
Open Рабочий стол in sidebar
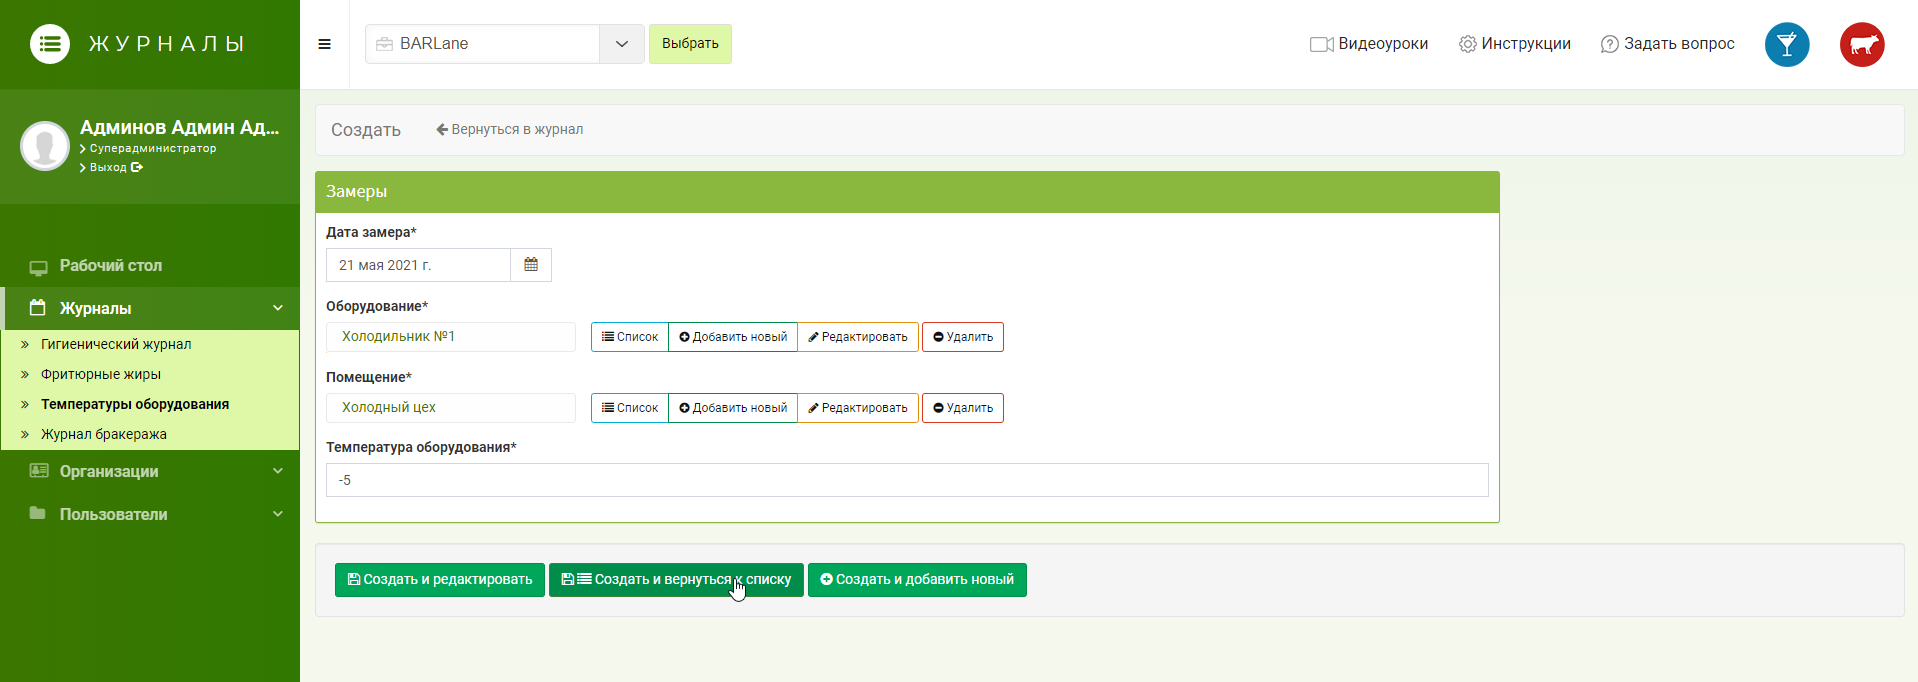tap(150, 266)
